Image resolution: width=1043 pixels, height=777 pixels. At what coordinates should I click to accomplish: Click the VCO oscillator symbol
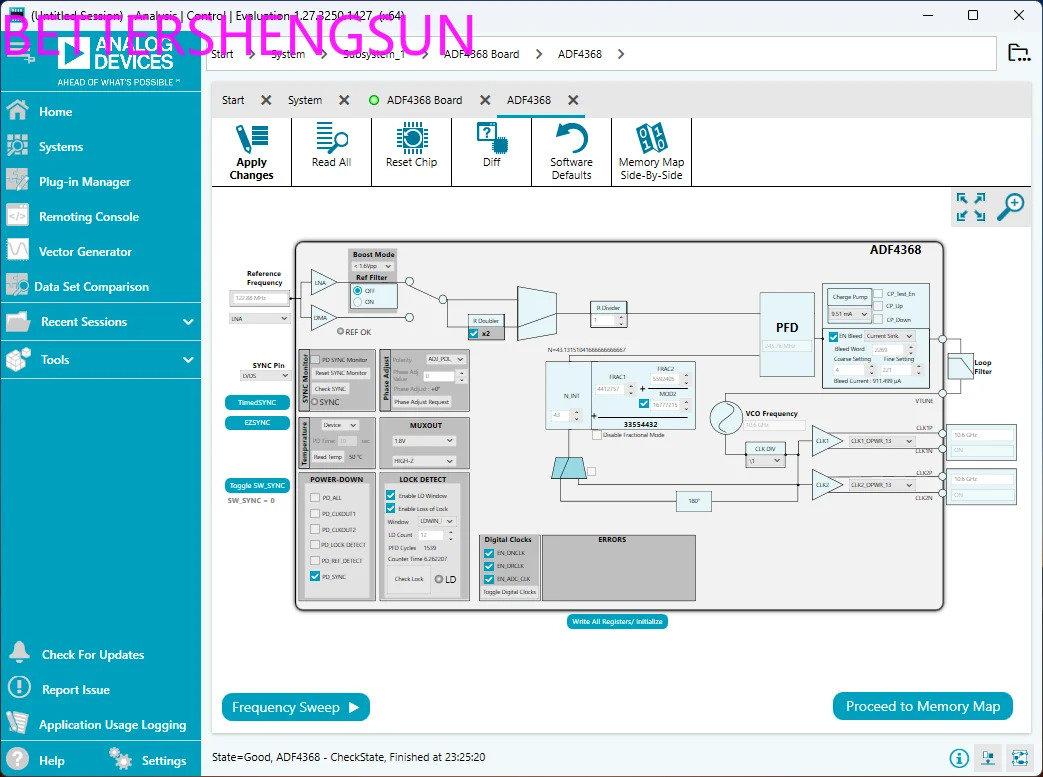pos(726,418)
